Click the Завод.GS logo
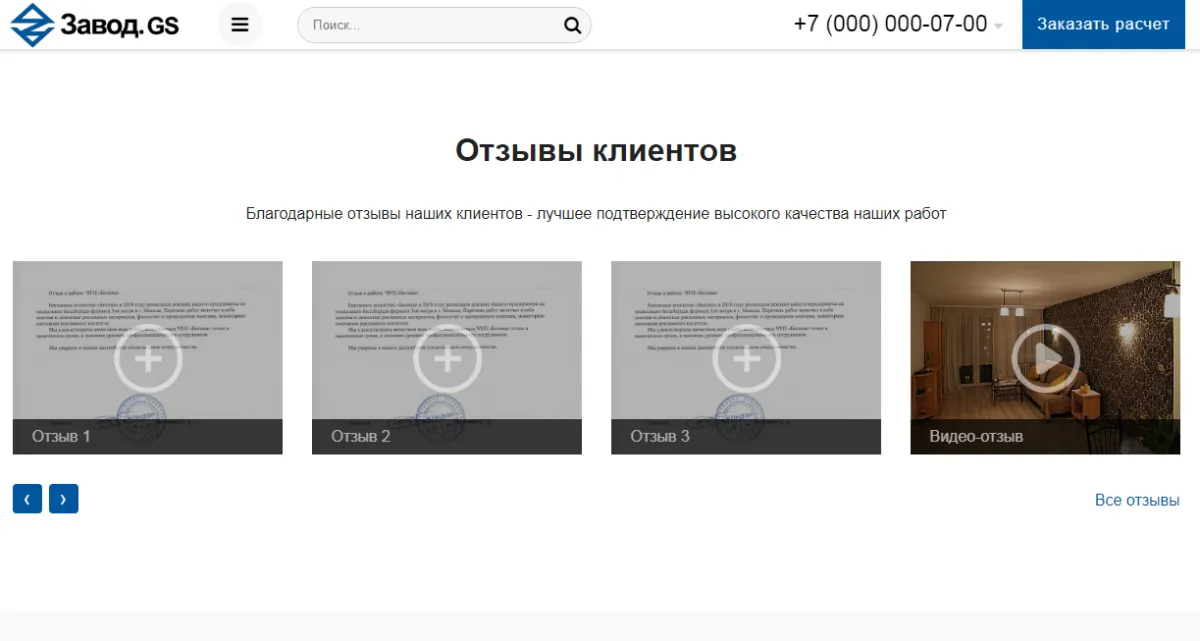The width and height of the screenshot is (1200, 641). click(95, 25)
